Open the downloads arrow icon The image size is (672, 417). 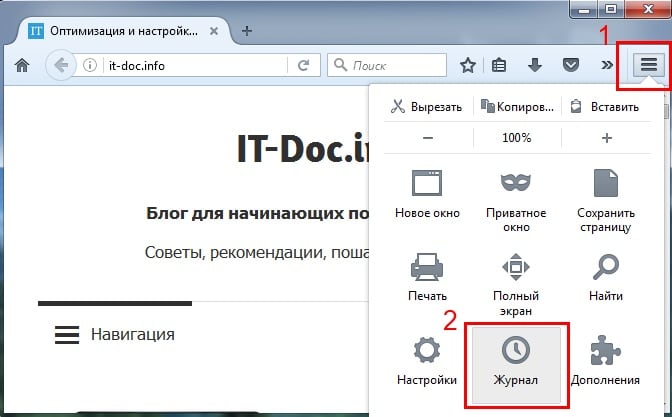(535, 66)
